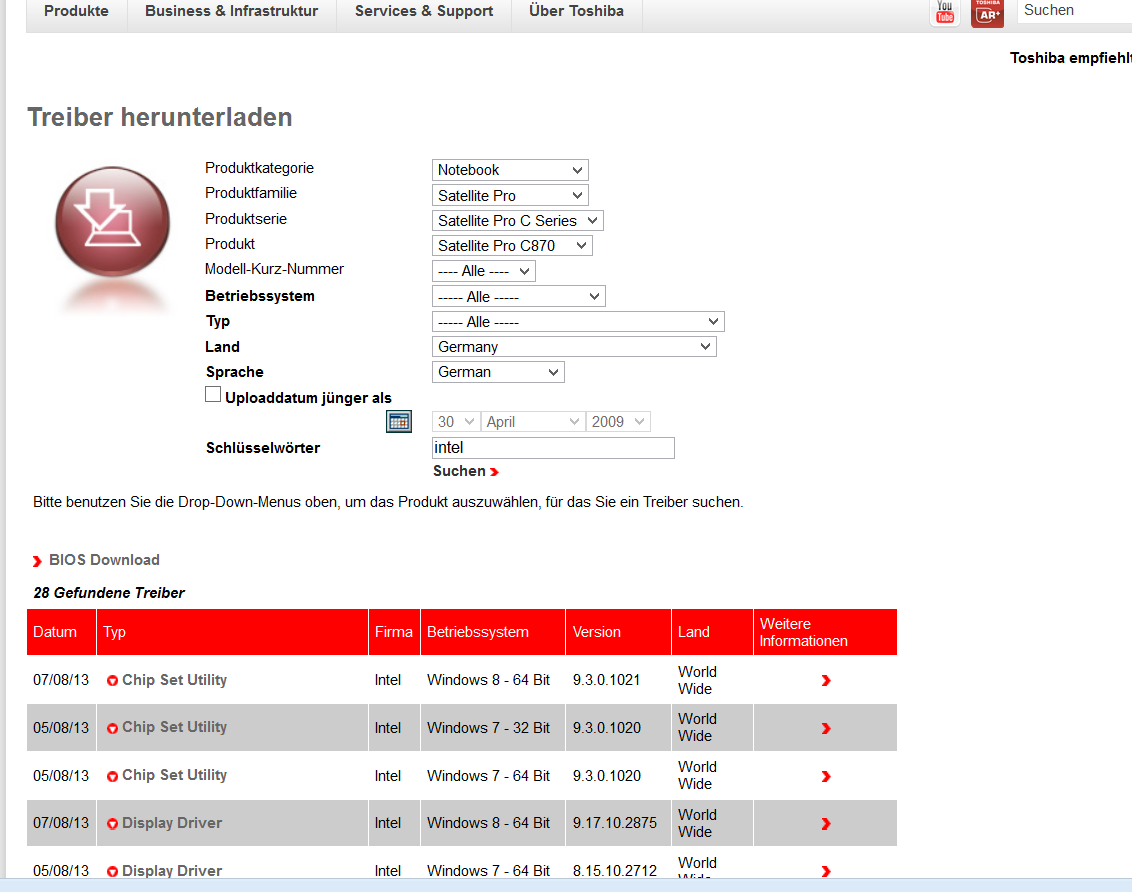Screen dimensions: 1132x892
Task: Open details arrow for 9.17.10.2875 row
Action: click(x=826, y=823)
